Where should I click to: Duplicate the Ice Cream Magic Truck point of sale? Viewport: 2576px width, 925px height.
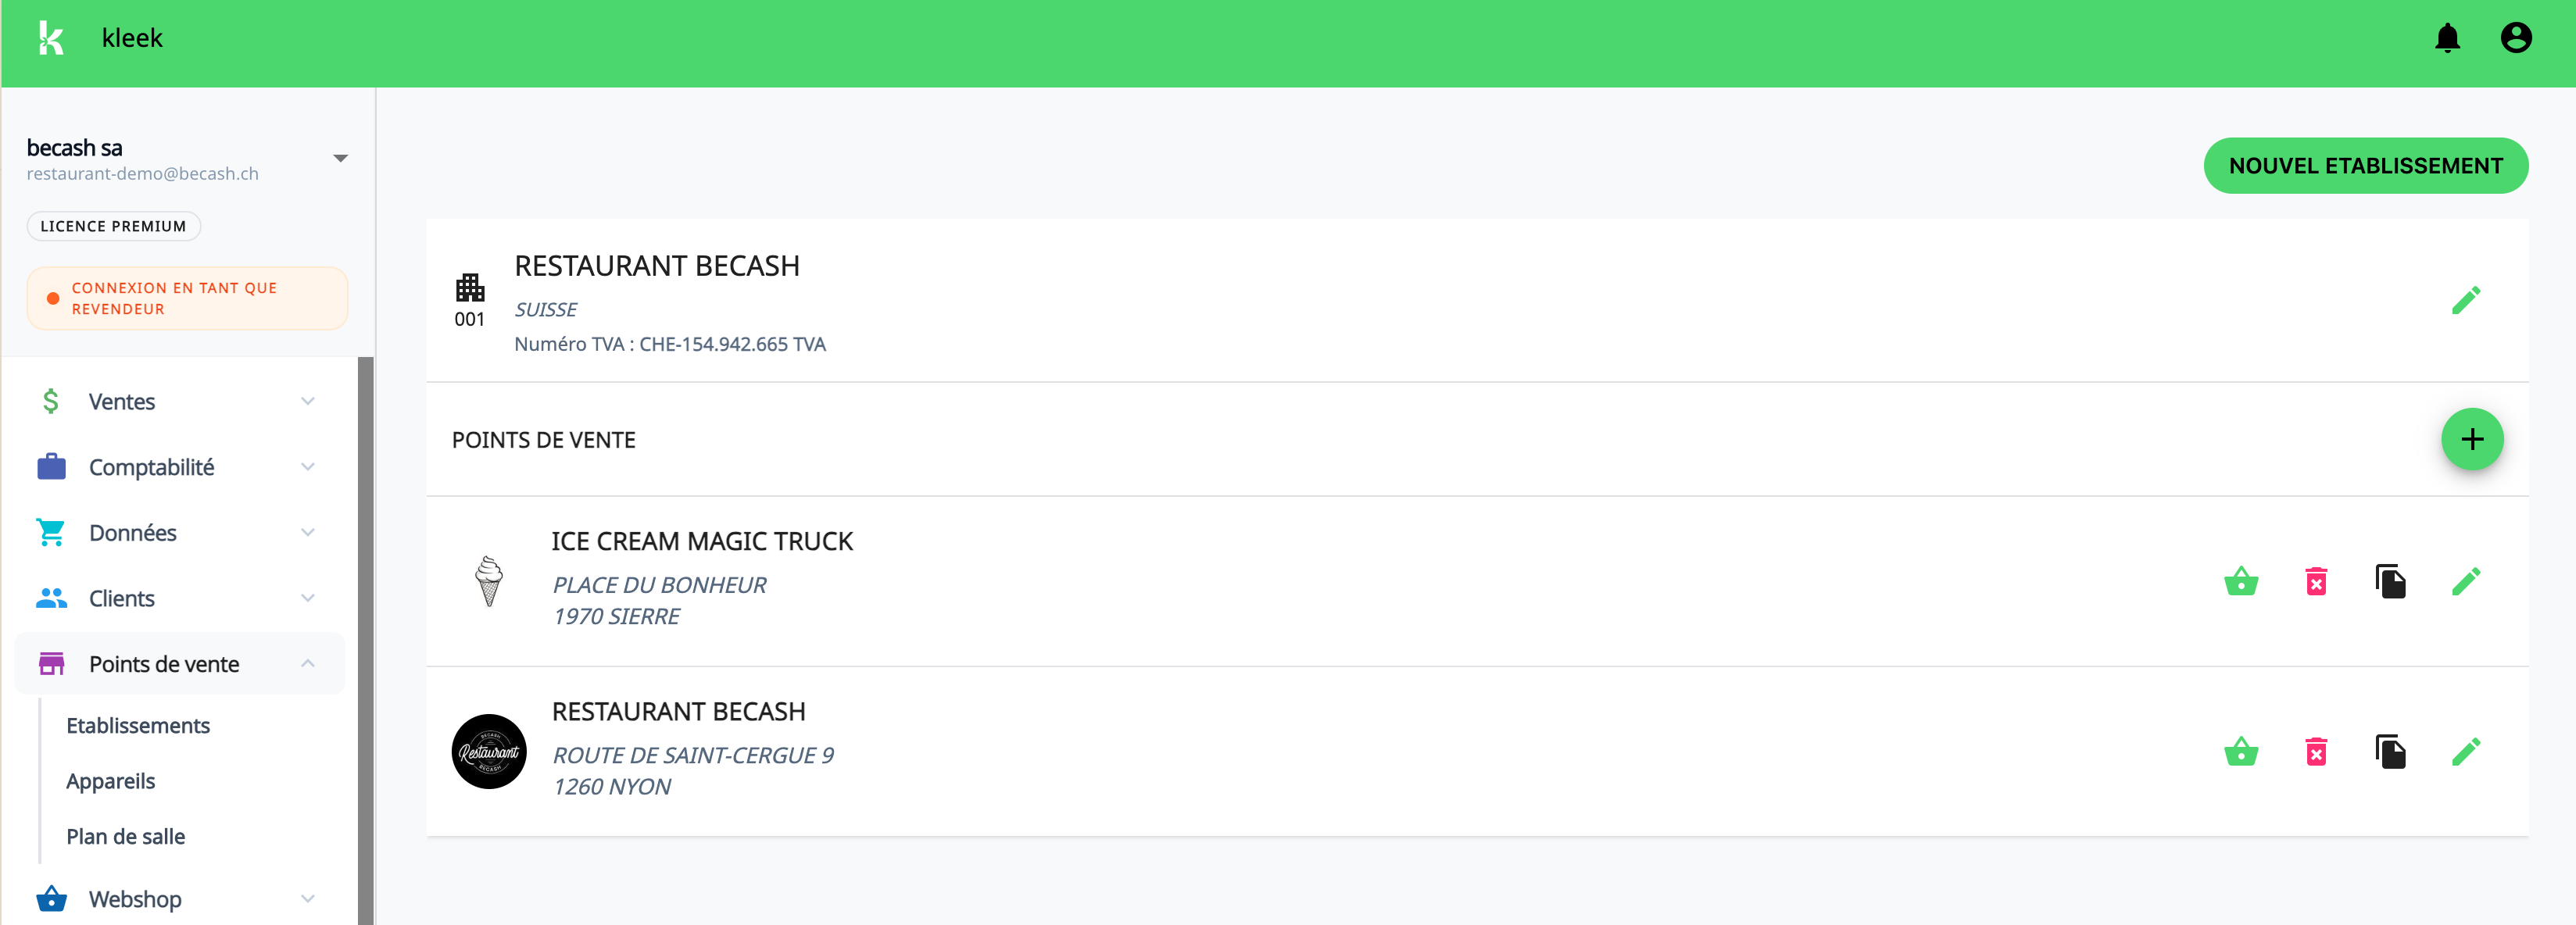tap(2390, 581)
